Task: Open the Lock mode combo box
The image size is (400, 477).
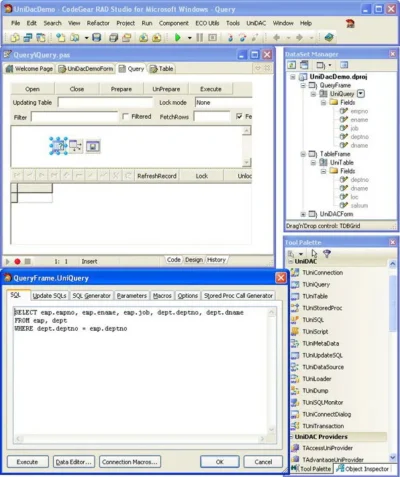Action: pos(223,102)
